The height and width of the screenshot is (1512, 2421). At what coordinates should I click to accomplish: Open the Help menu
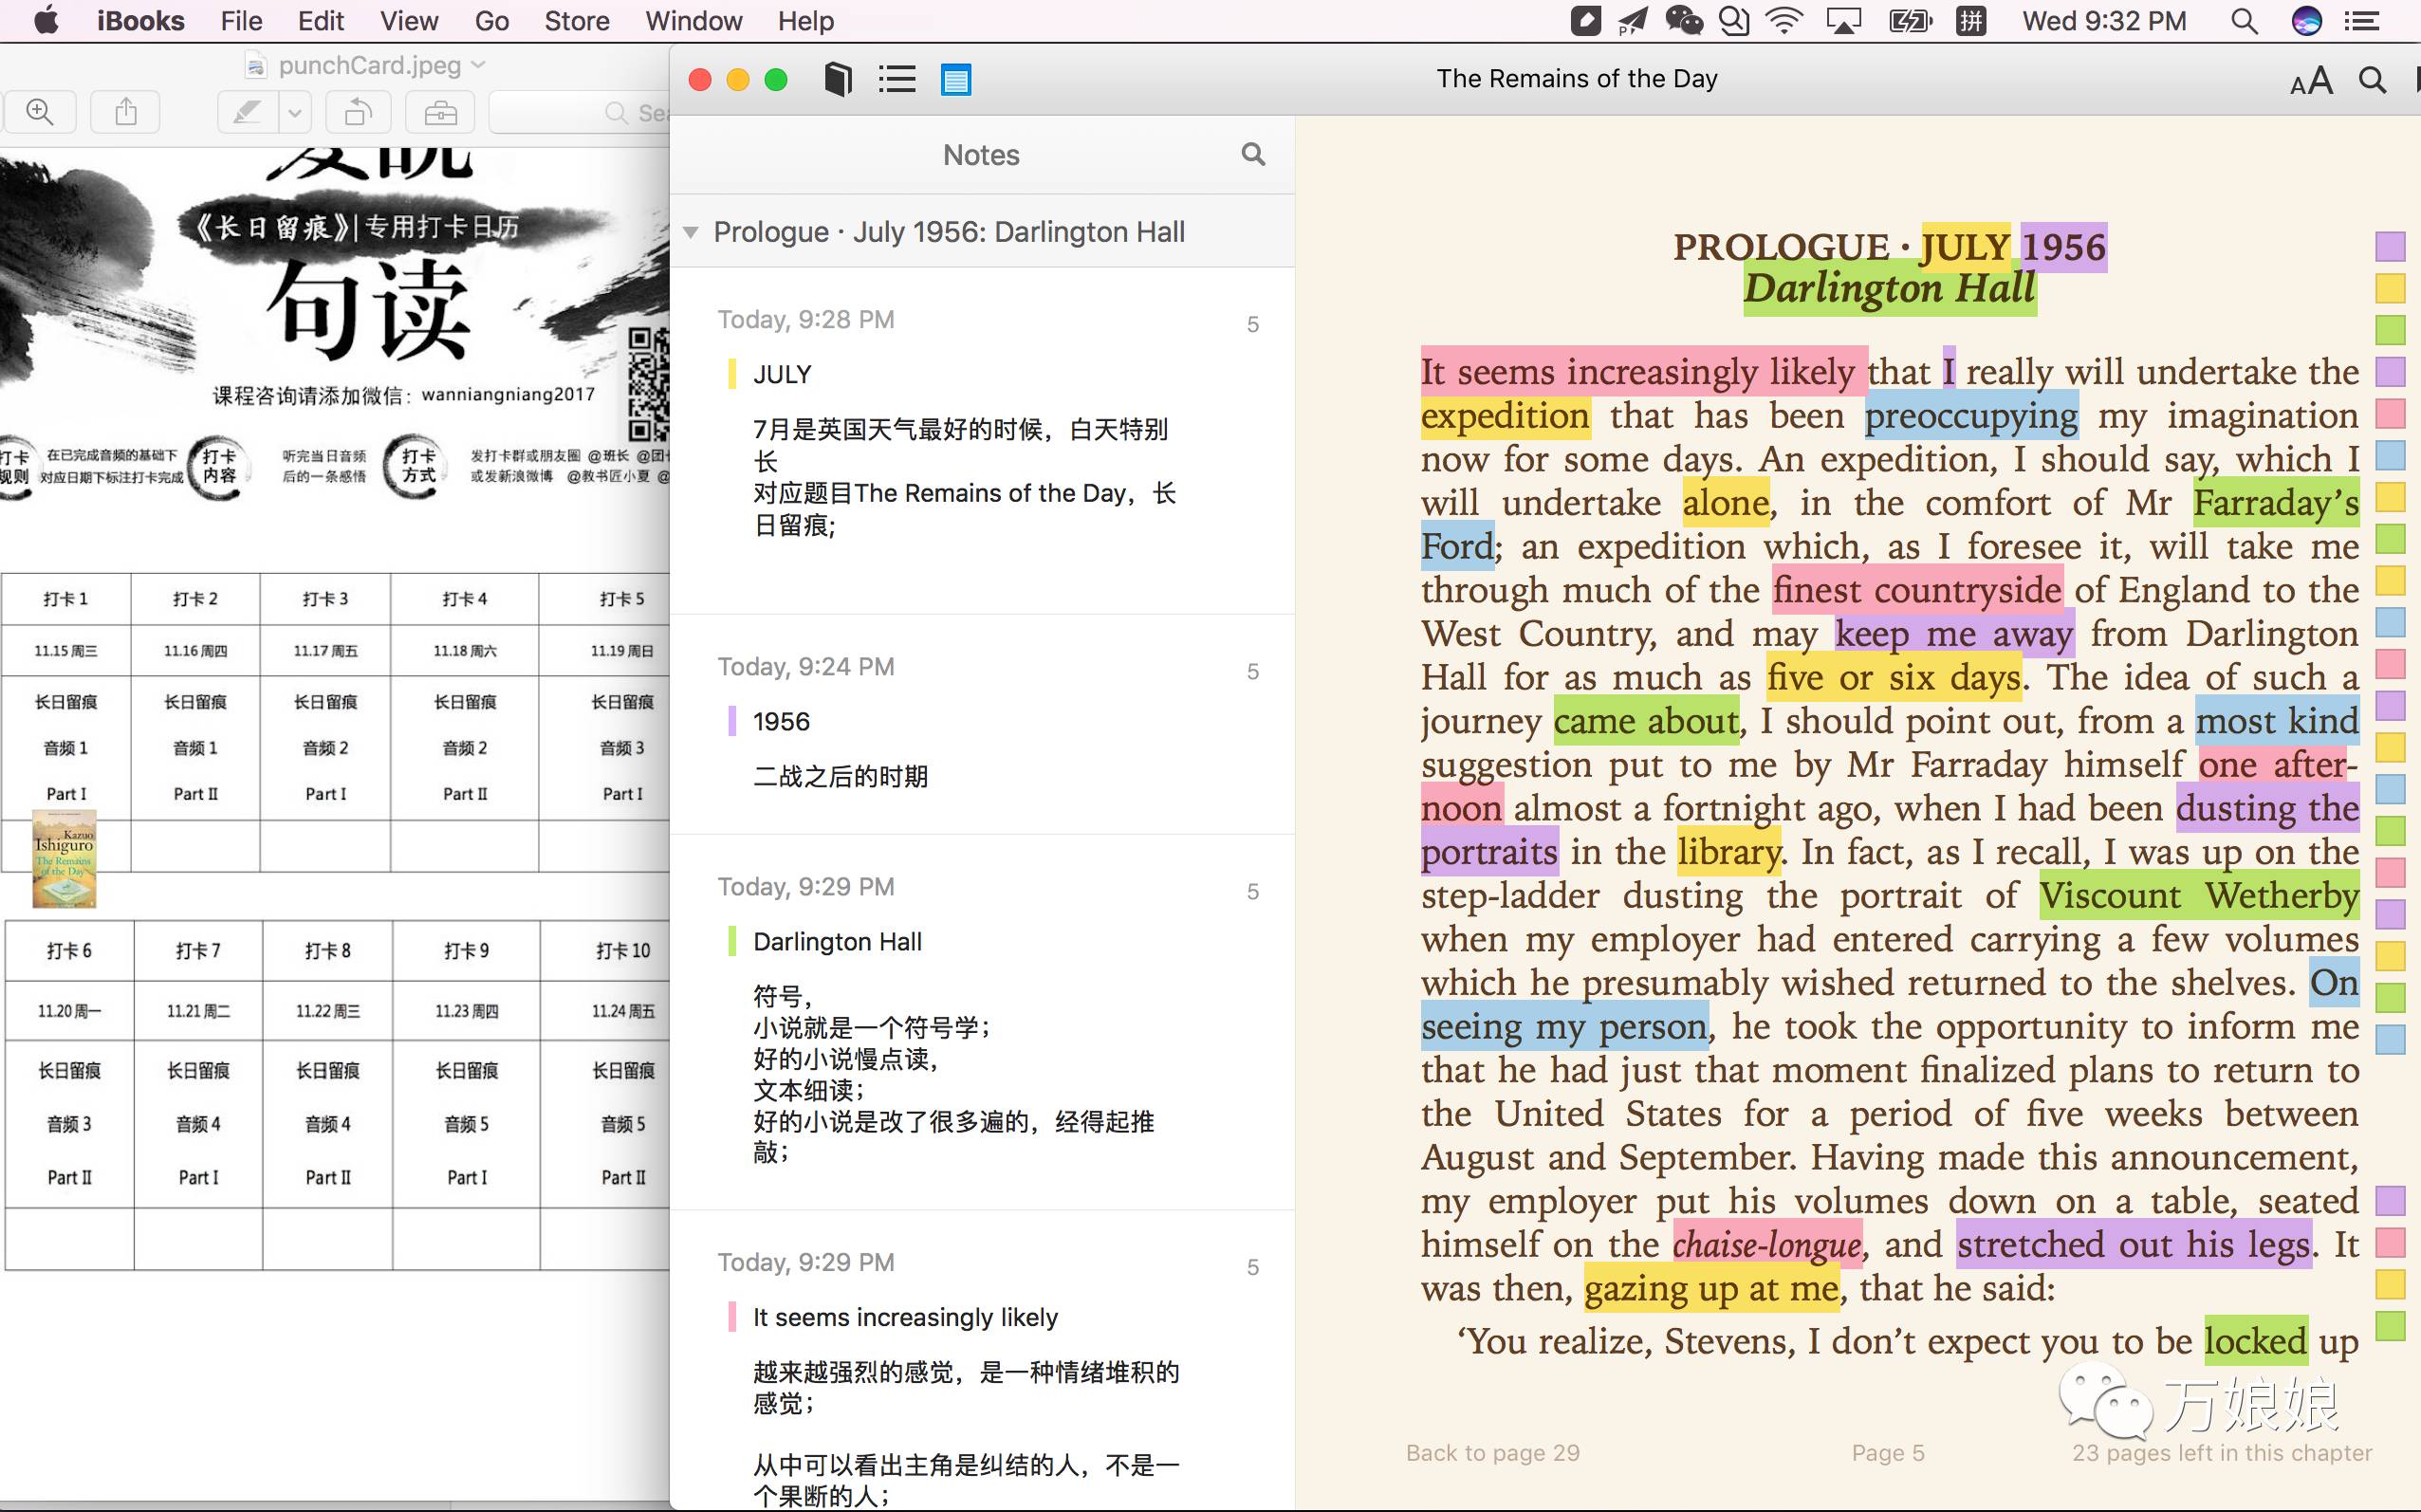coord(805,21)
